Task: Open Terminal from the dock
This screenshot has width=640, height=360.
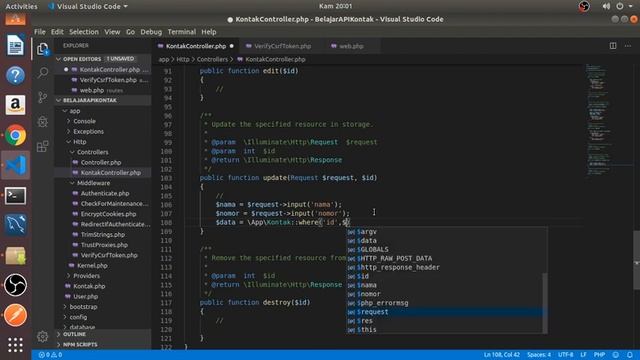Action: 16,196
